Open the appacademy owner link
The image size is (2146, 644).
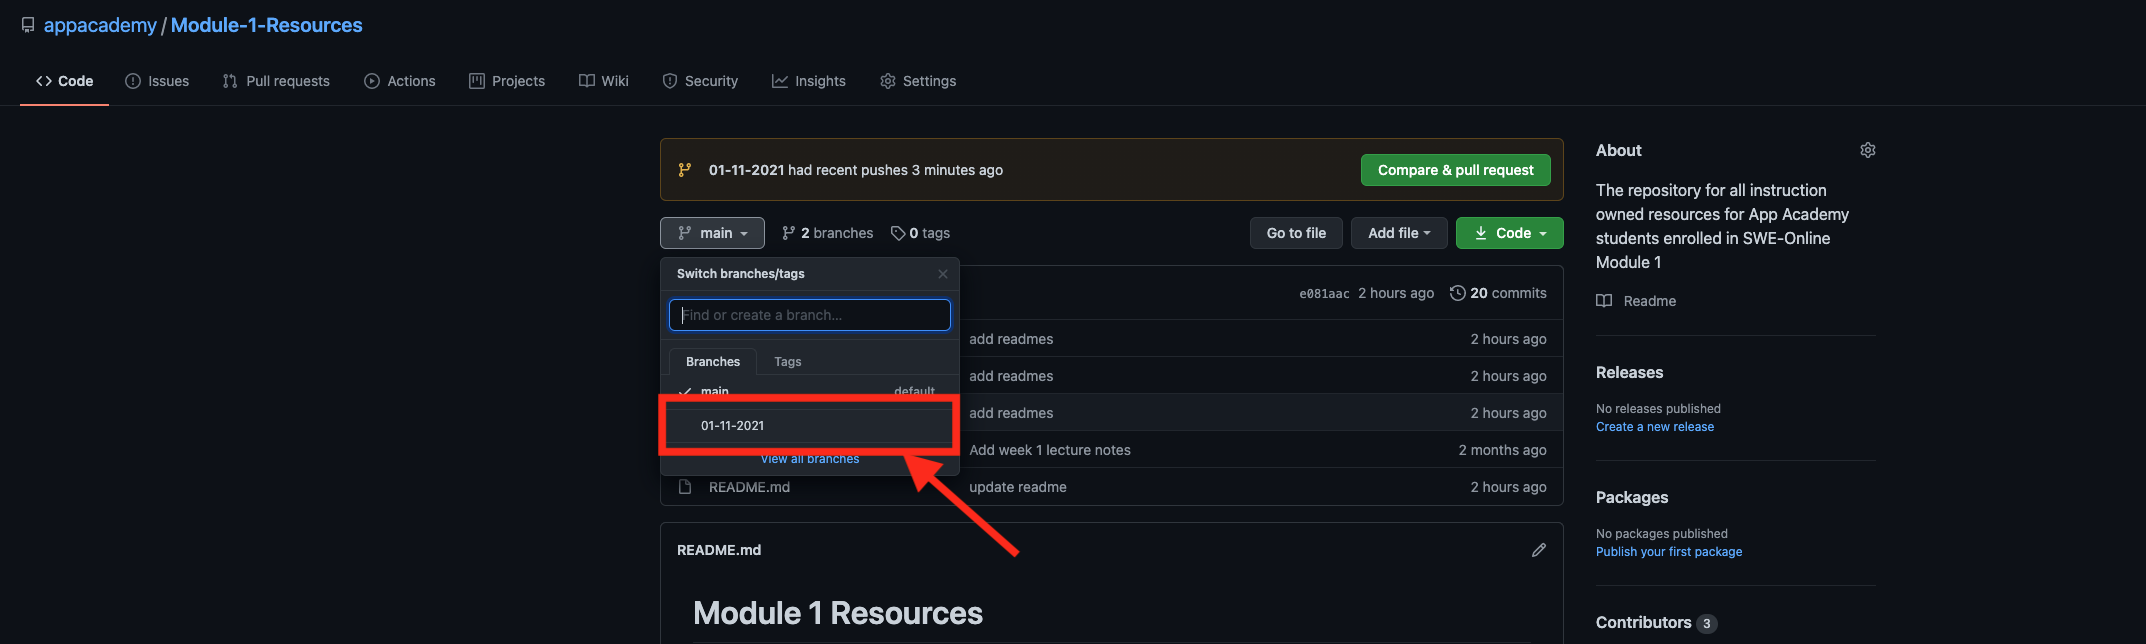coord(100,25)
